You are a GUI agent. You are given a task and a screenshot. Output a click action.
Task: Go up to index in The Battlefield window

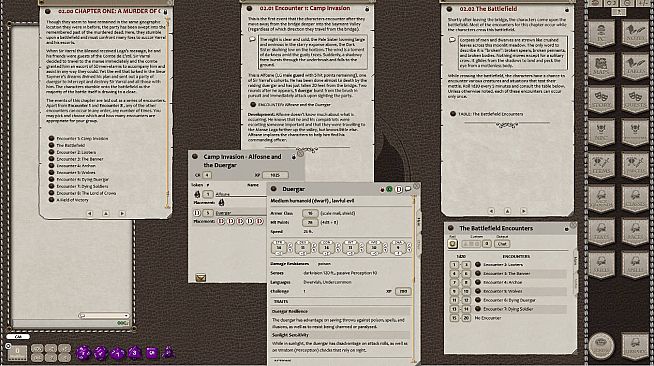click(508, 211)
